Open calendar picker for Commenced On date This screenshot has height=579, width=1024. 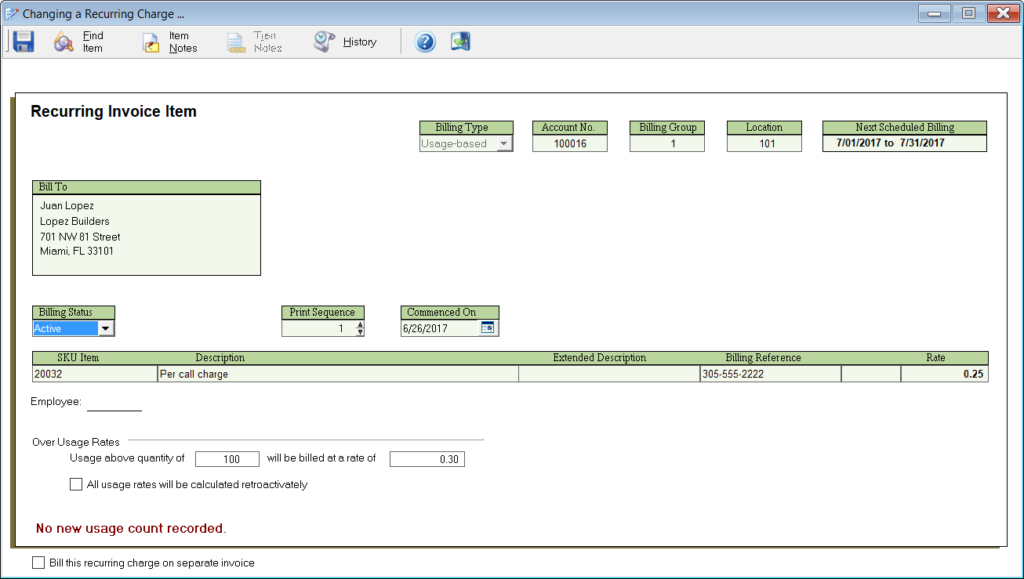tap(488, 328)
